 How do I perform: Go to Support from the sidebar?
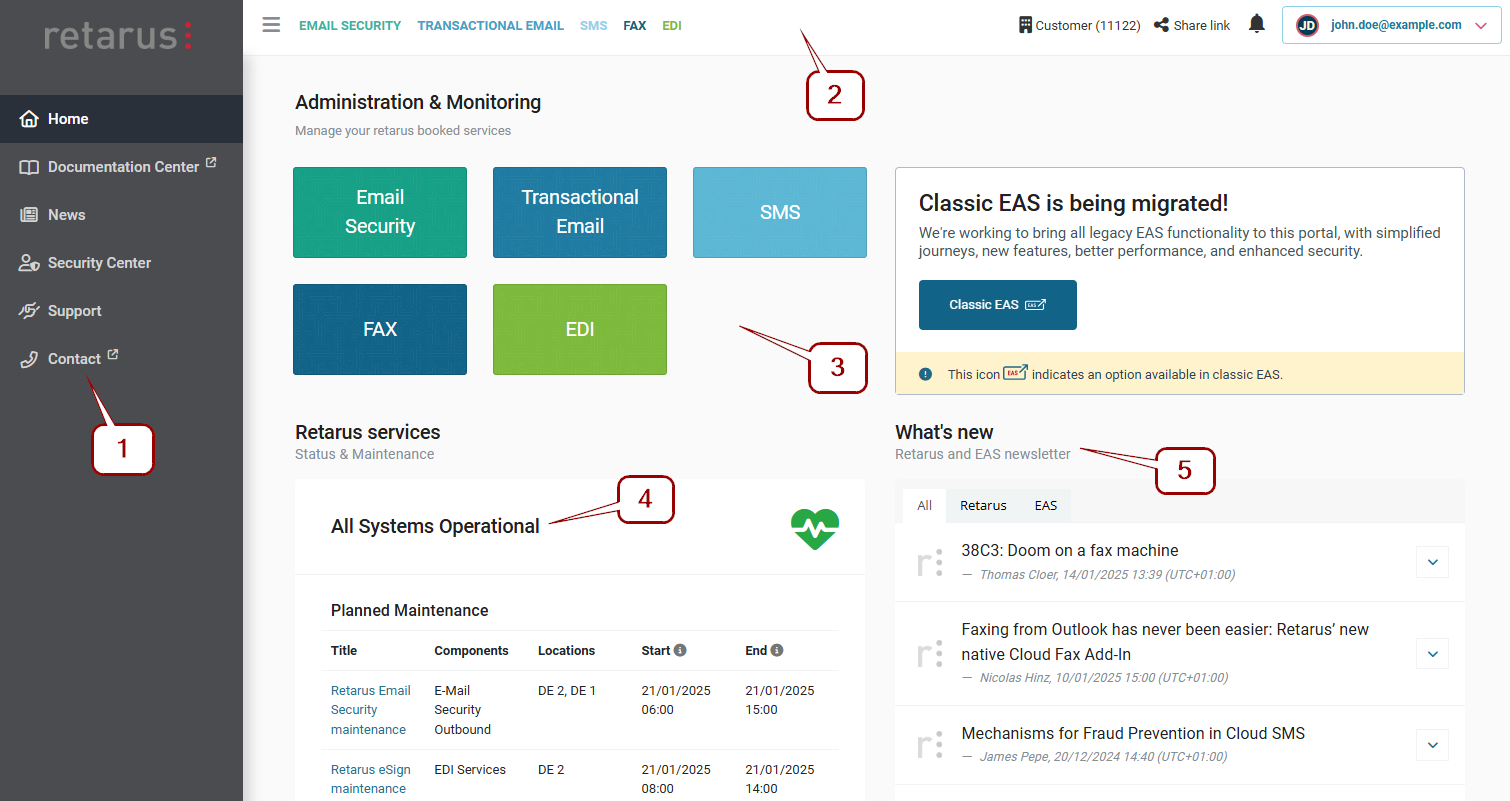(x=75, y=310)
